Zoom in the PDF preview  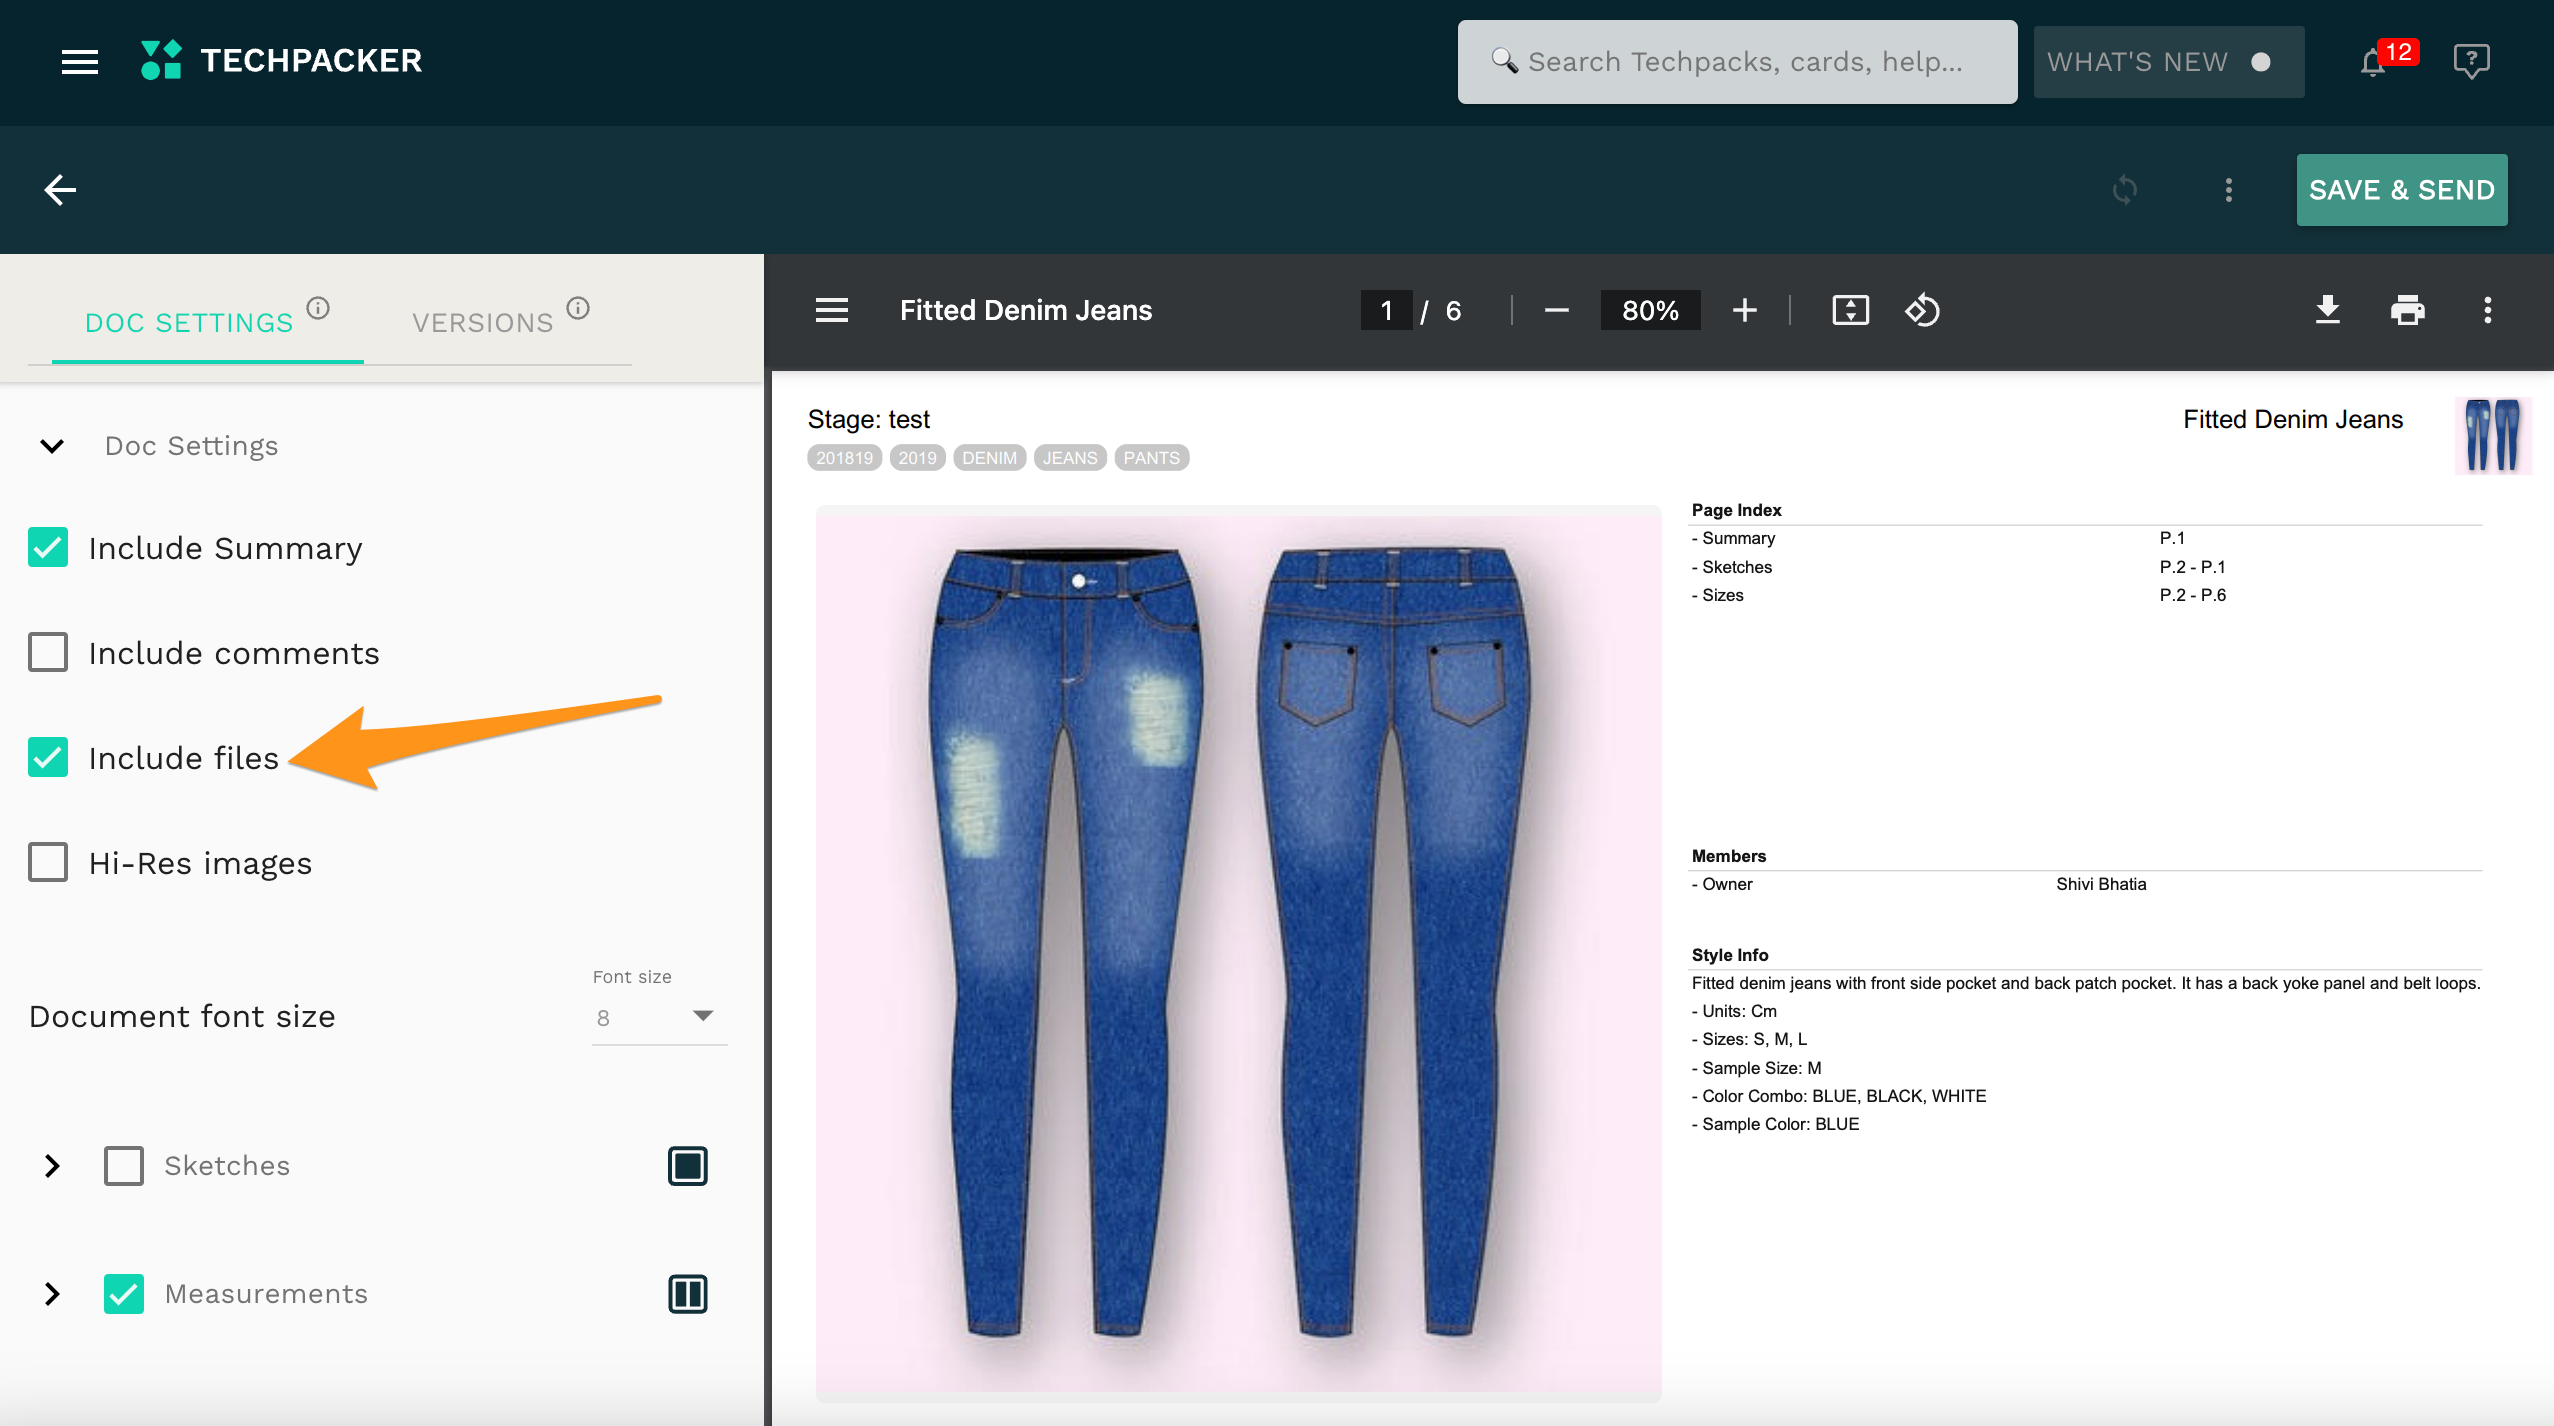point(1744,310)
